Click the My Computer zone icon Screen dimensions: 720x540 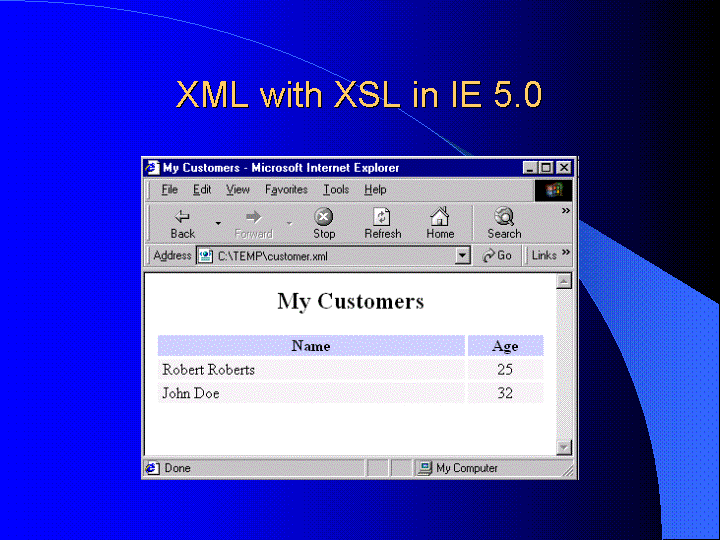(x=425, y=468)
